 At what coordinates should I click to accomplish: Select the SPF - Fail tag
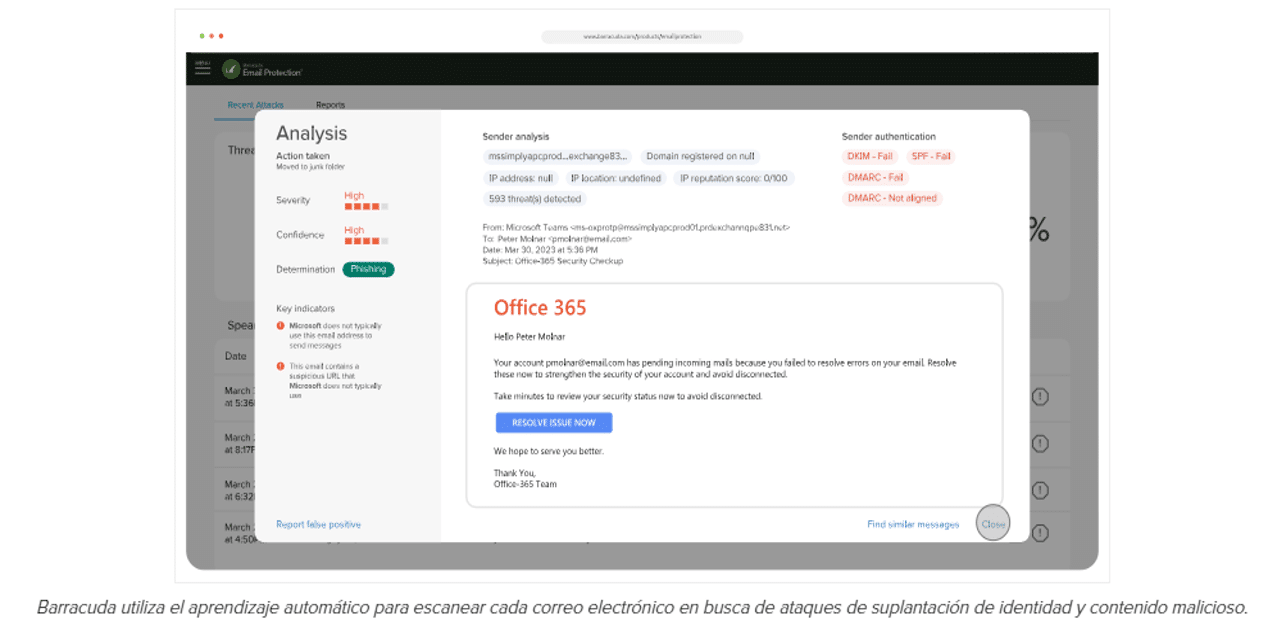pyautogui.click(x=931, y=156)
